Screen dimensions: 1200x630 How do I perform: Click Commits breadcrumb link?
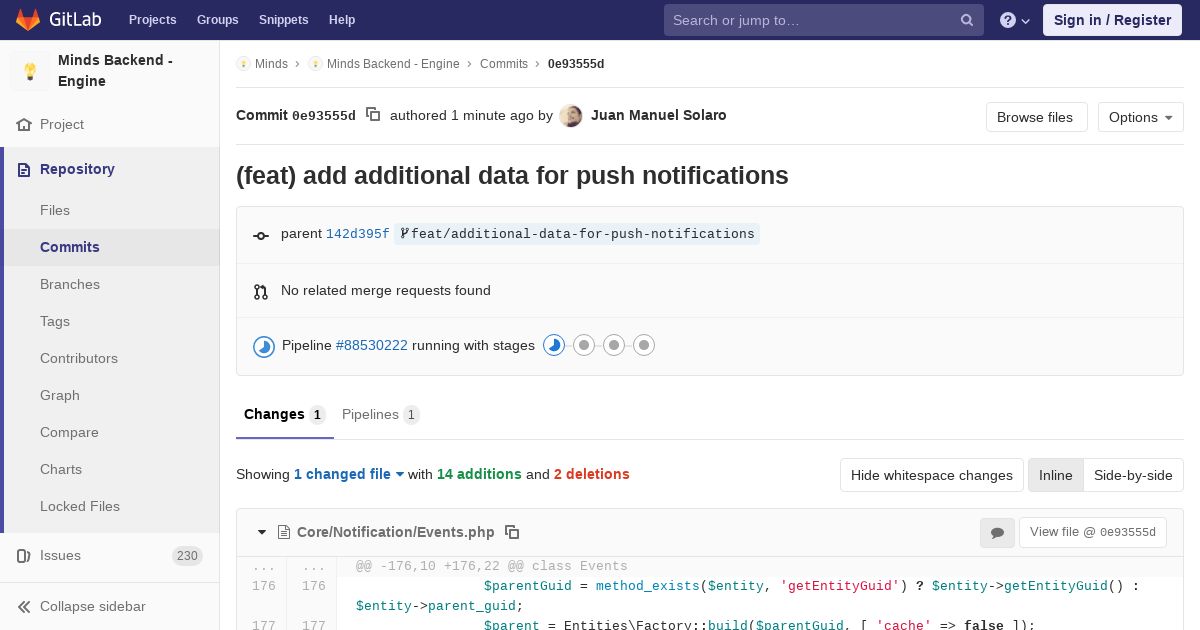[504, 64]
